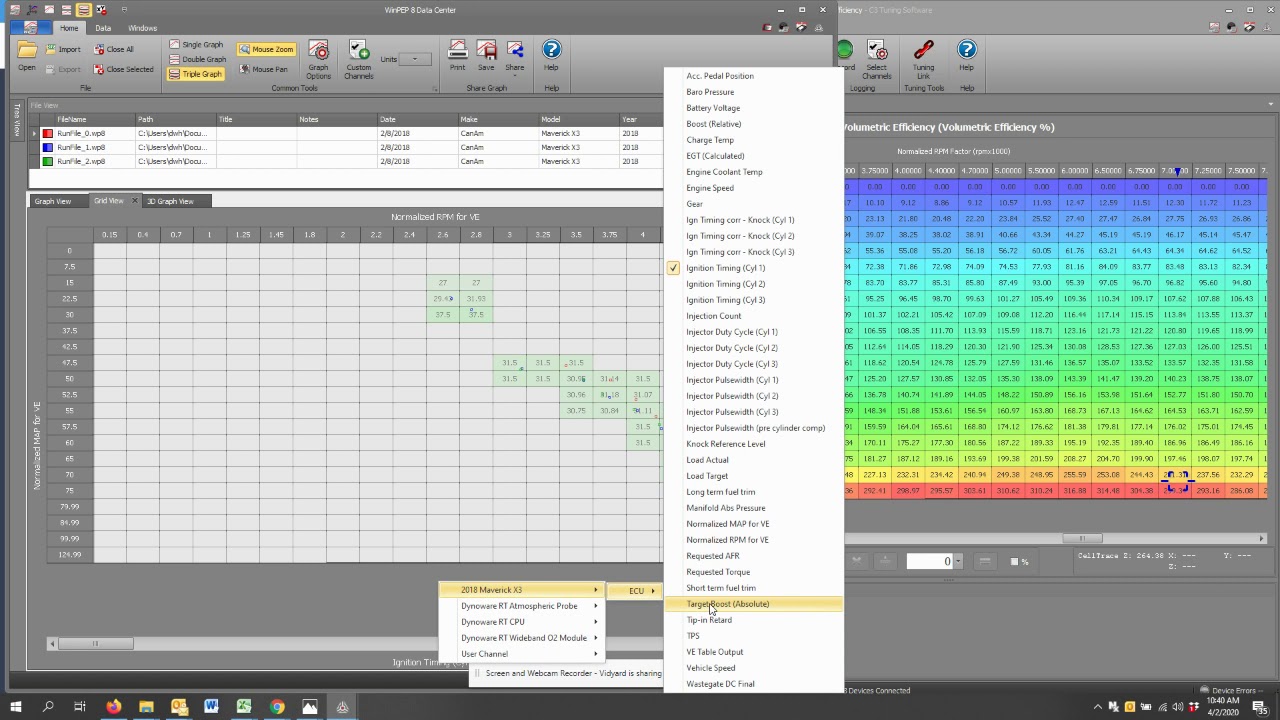Open Chrome from the taskbar

point(277,707)
